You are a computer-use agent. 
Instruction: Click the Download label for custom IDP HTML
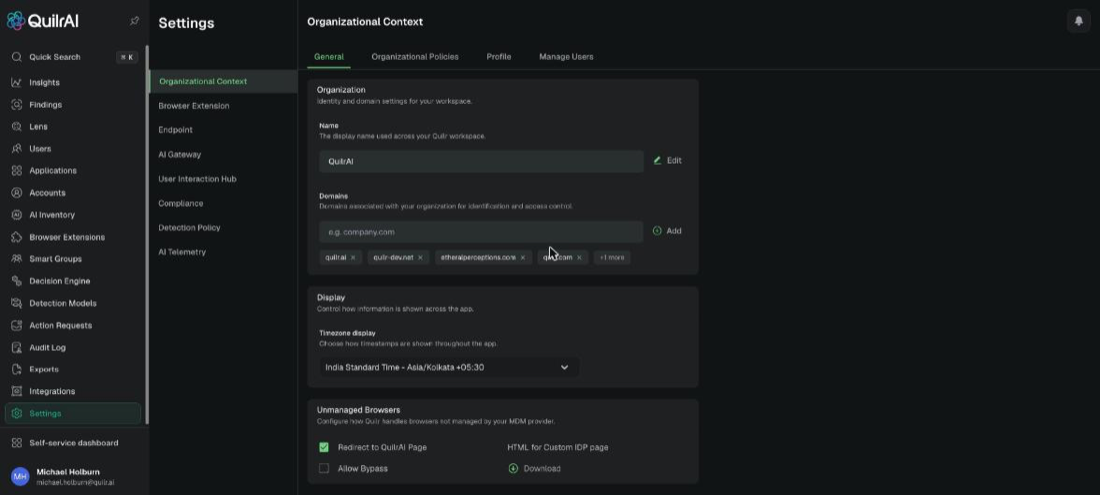[542, 468]
